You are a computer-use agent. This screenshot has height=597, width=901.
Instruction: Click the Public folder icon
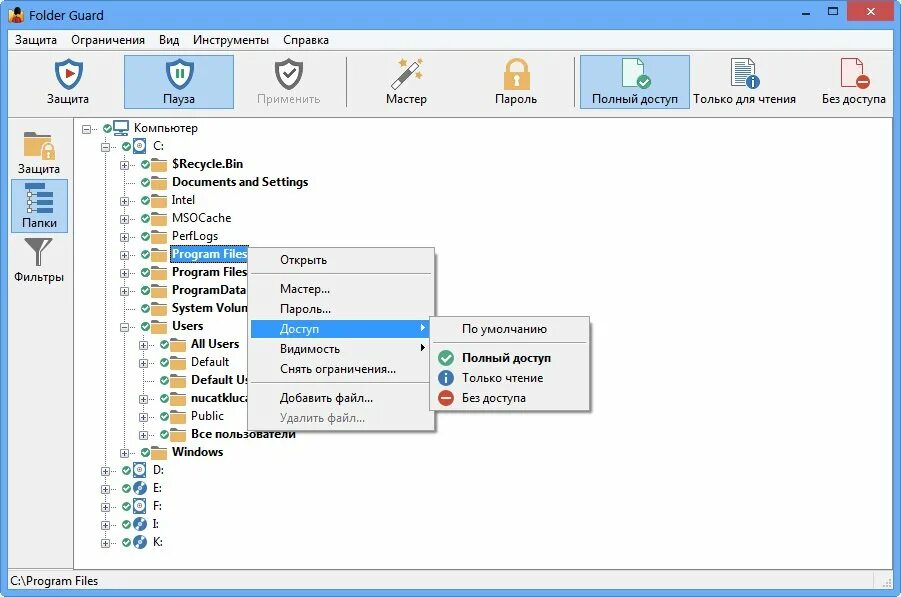[178, 416]
